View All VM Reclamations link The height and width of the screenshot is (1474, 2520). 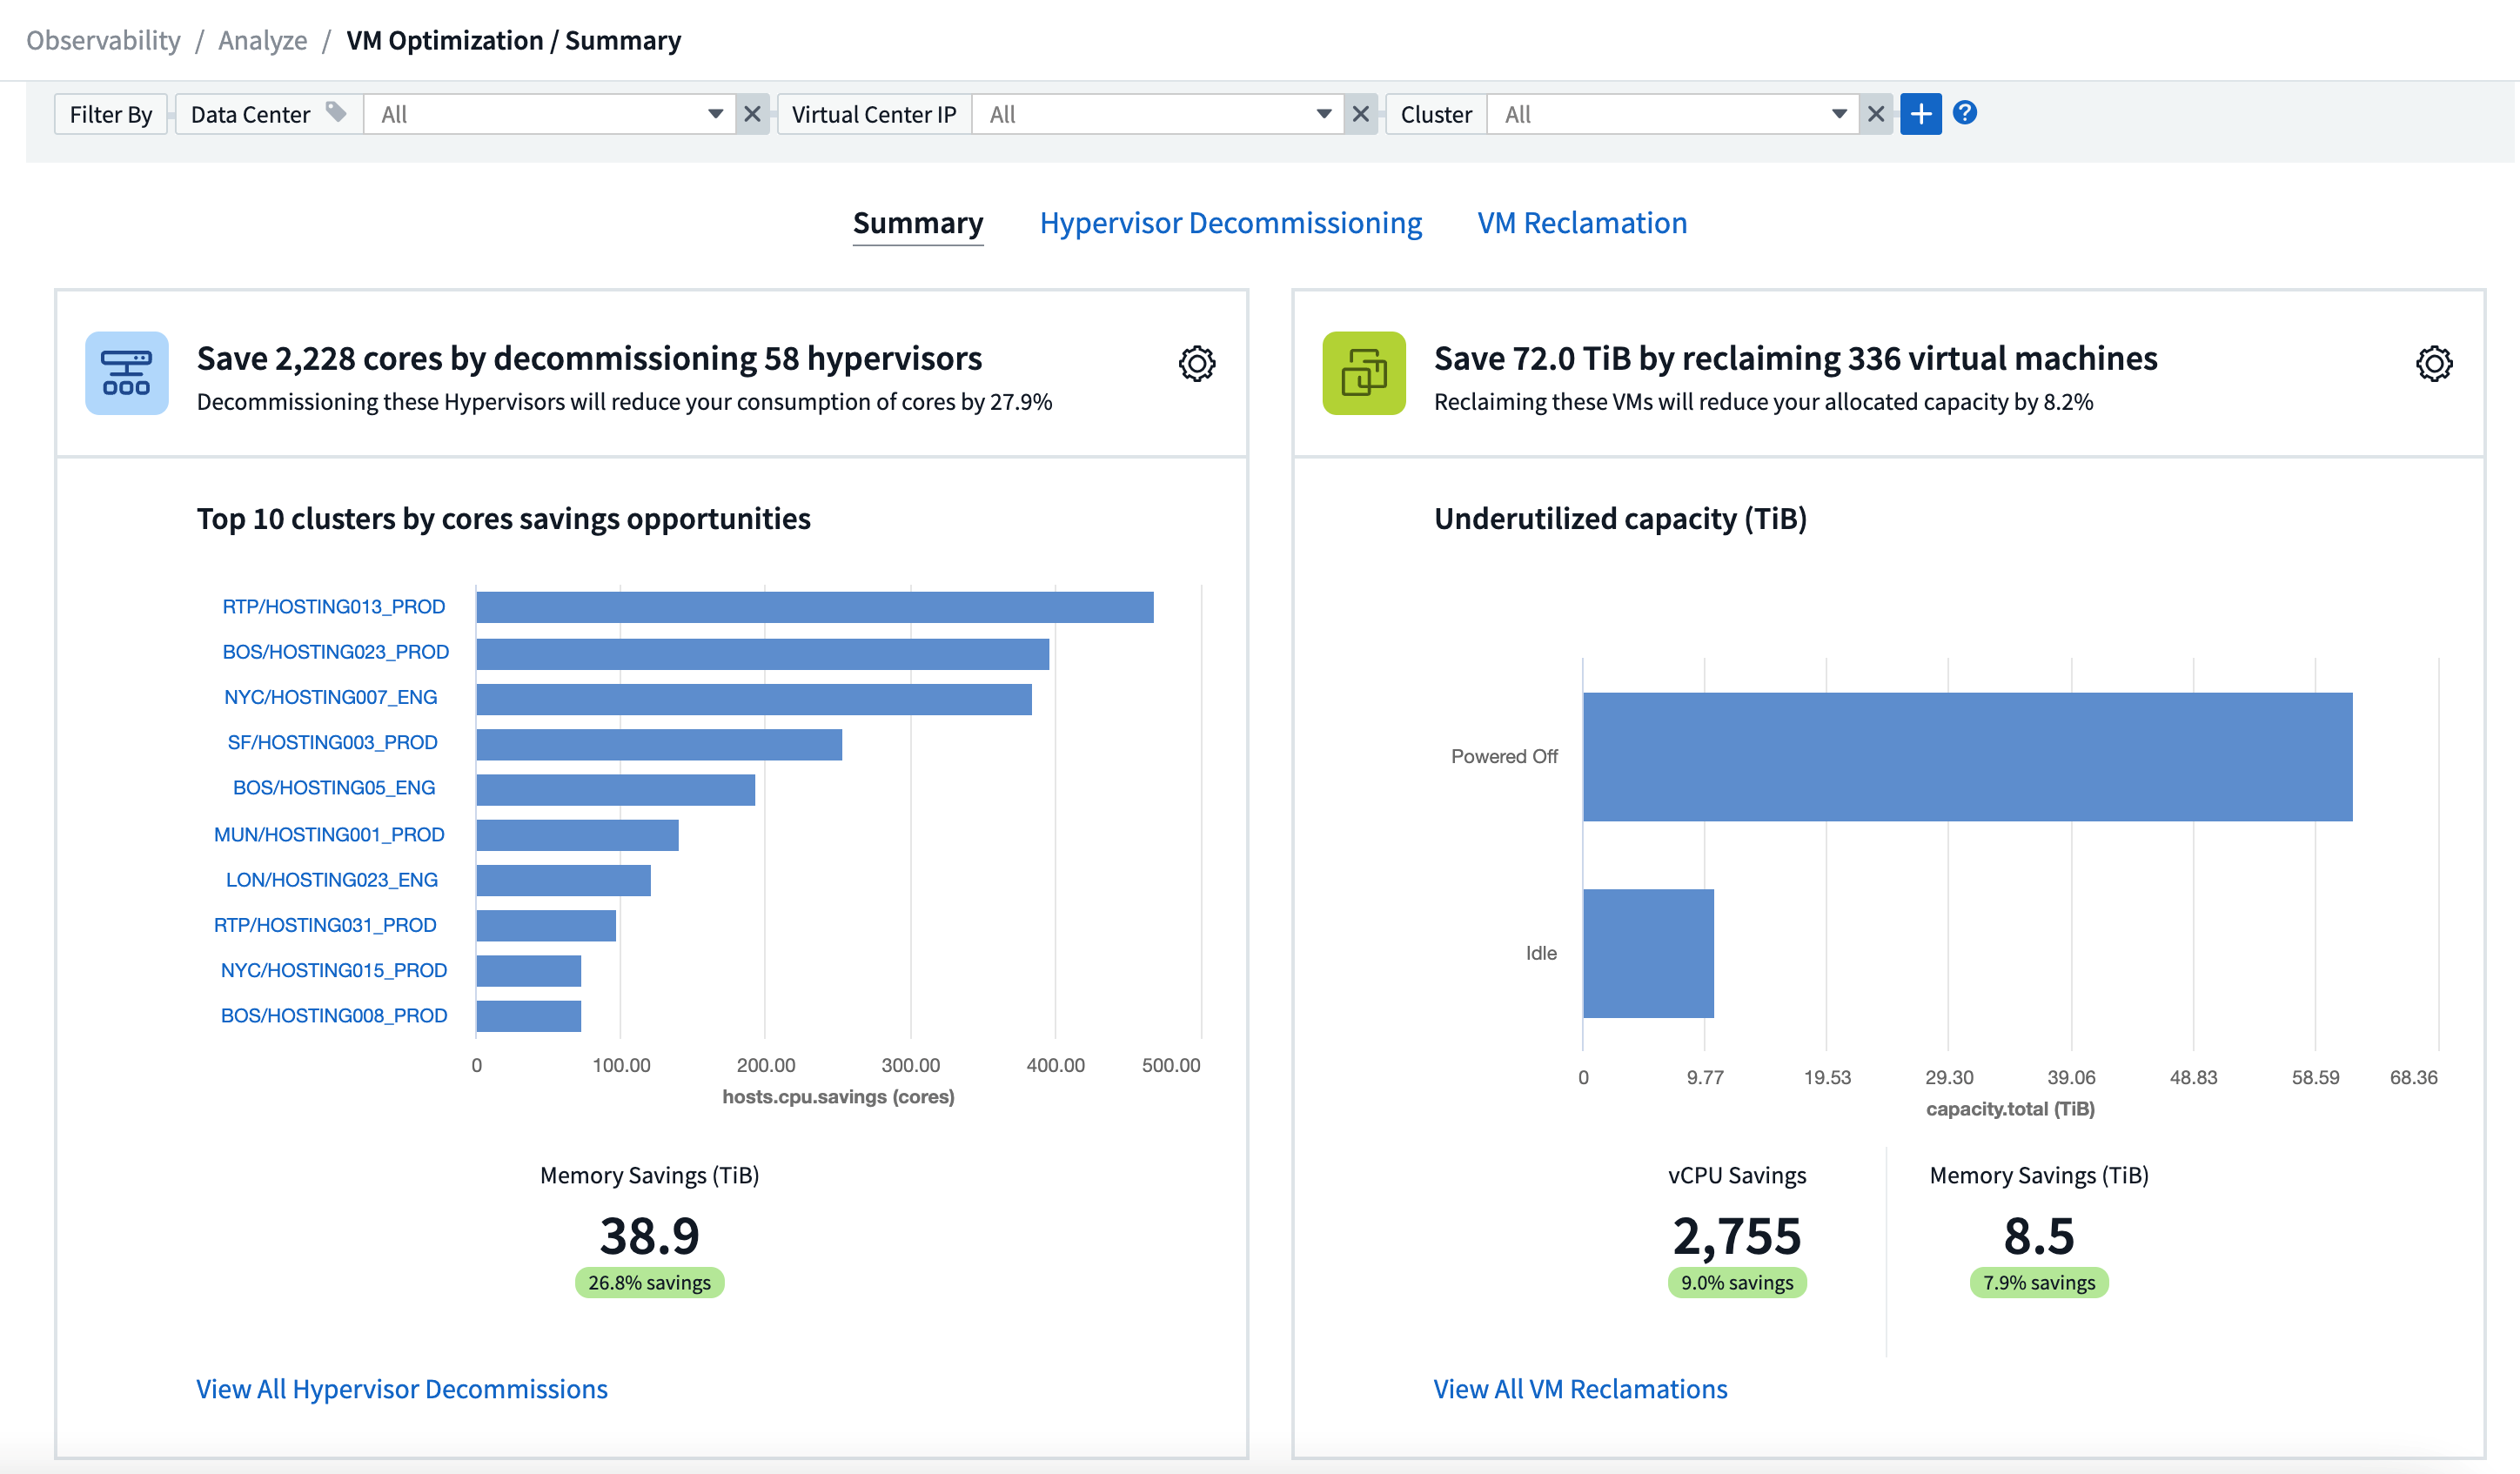coord(1578,1388)
